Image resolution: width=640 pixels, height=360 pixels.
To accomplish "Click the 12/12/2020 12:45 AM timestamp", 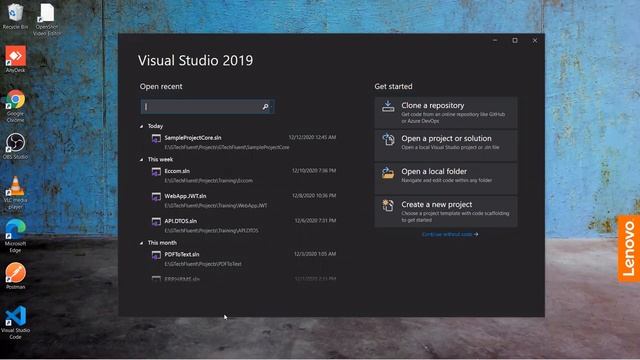I will (312, 137).
